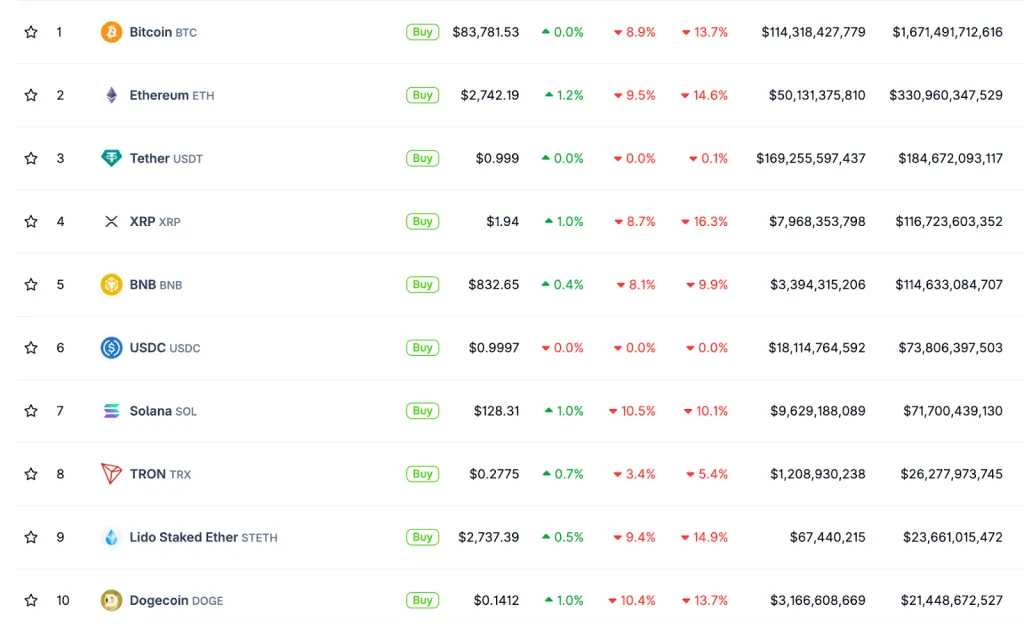Viewport: 1024px width, 628px height.
Task: Click the Bitcoin logo icon
Action: pyautogui.click(x=111, y=32)
